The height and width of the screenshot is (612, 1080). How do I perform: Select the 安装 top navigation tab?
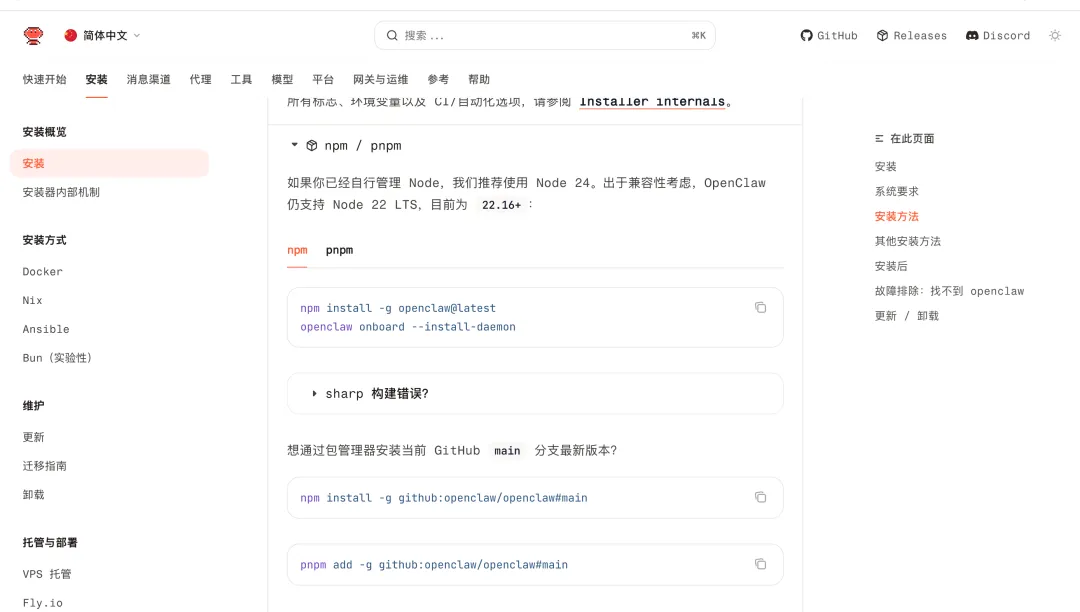(96, 79)
